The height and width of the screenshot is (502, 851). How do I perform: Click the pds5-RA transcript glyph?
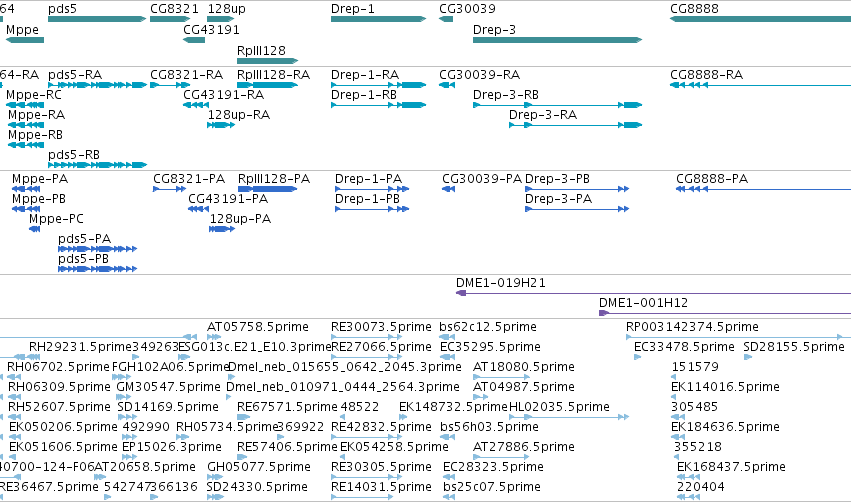click(x=97, y=85)
